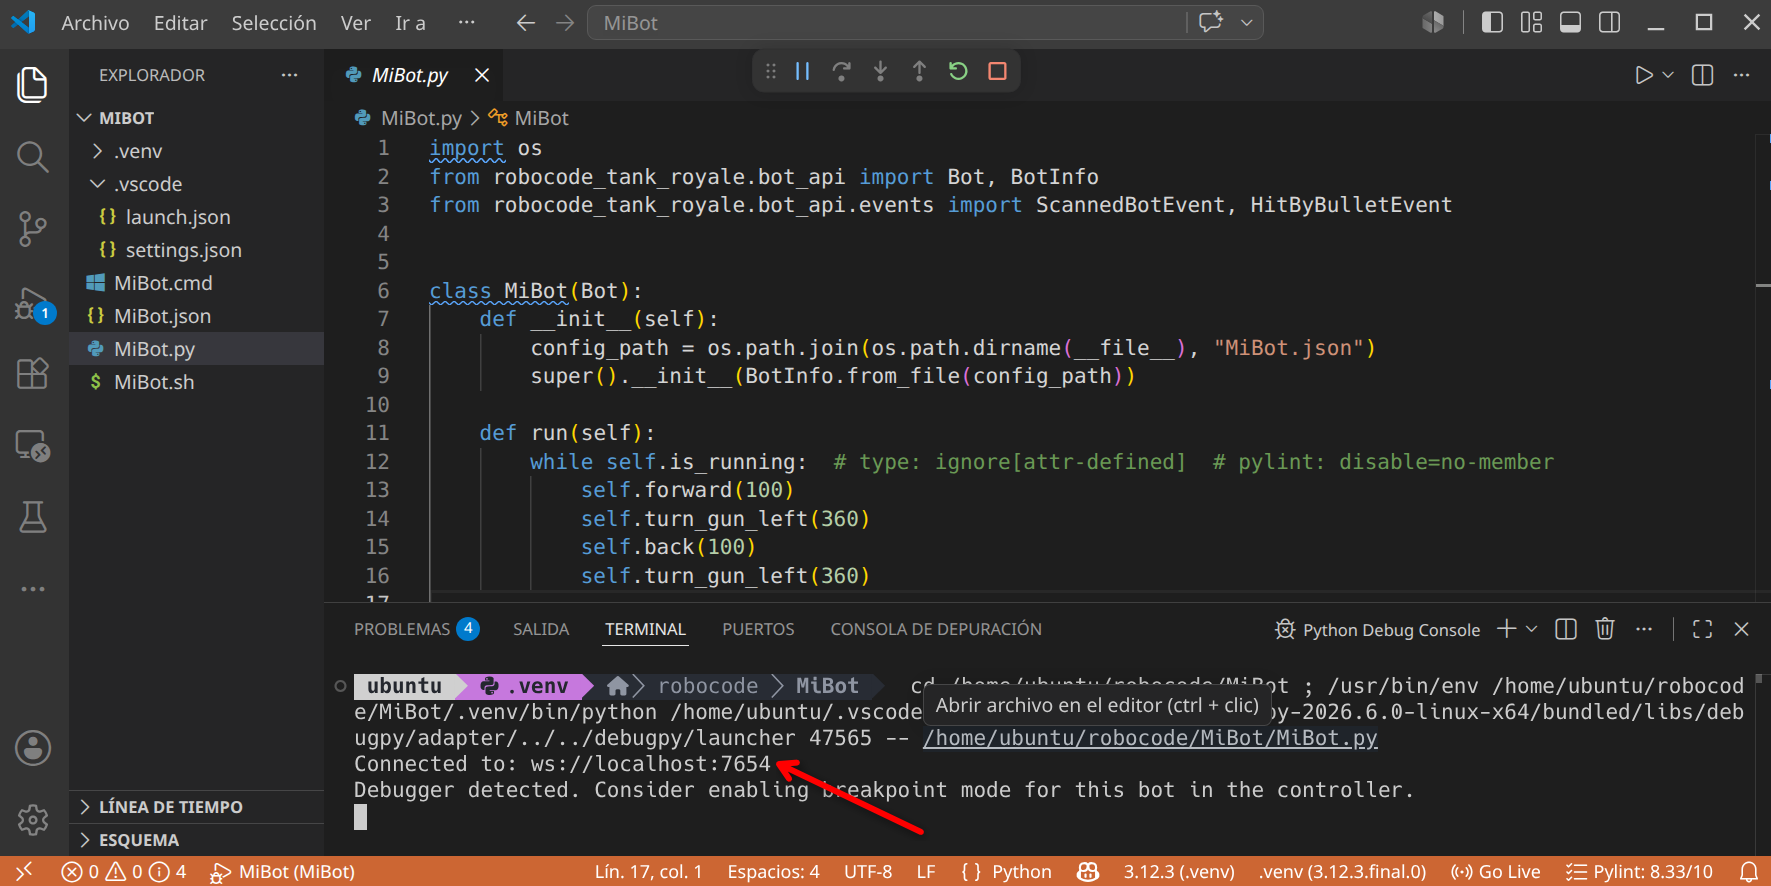This screenshot has width=1771, height=886.
Task: Open the Extensions view
Action: point(32,373)
